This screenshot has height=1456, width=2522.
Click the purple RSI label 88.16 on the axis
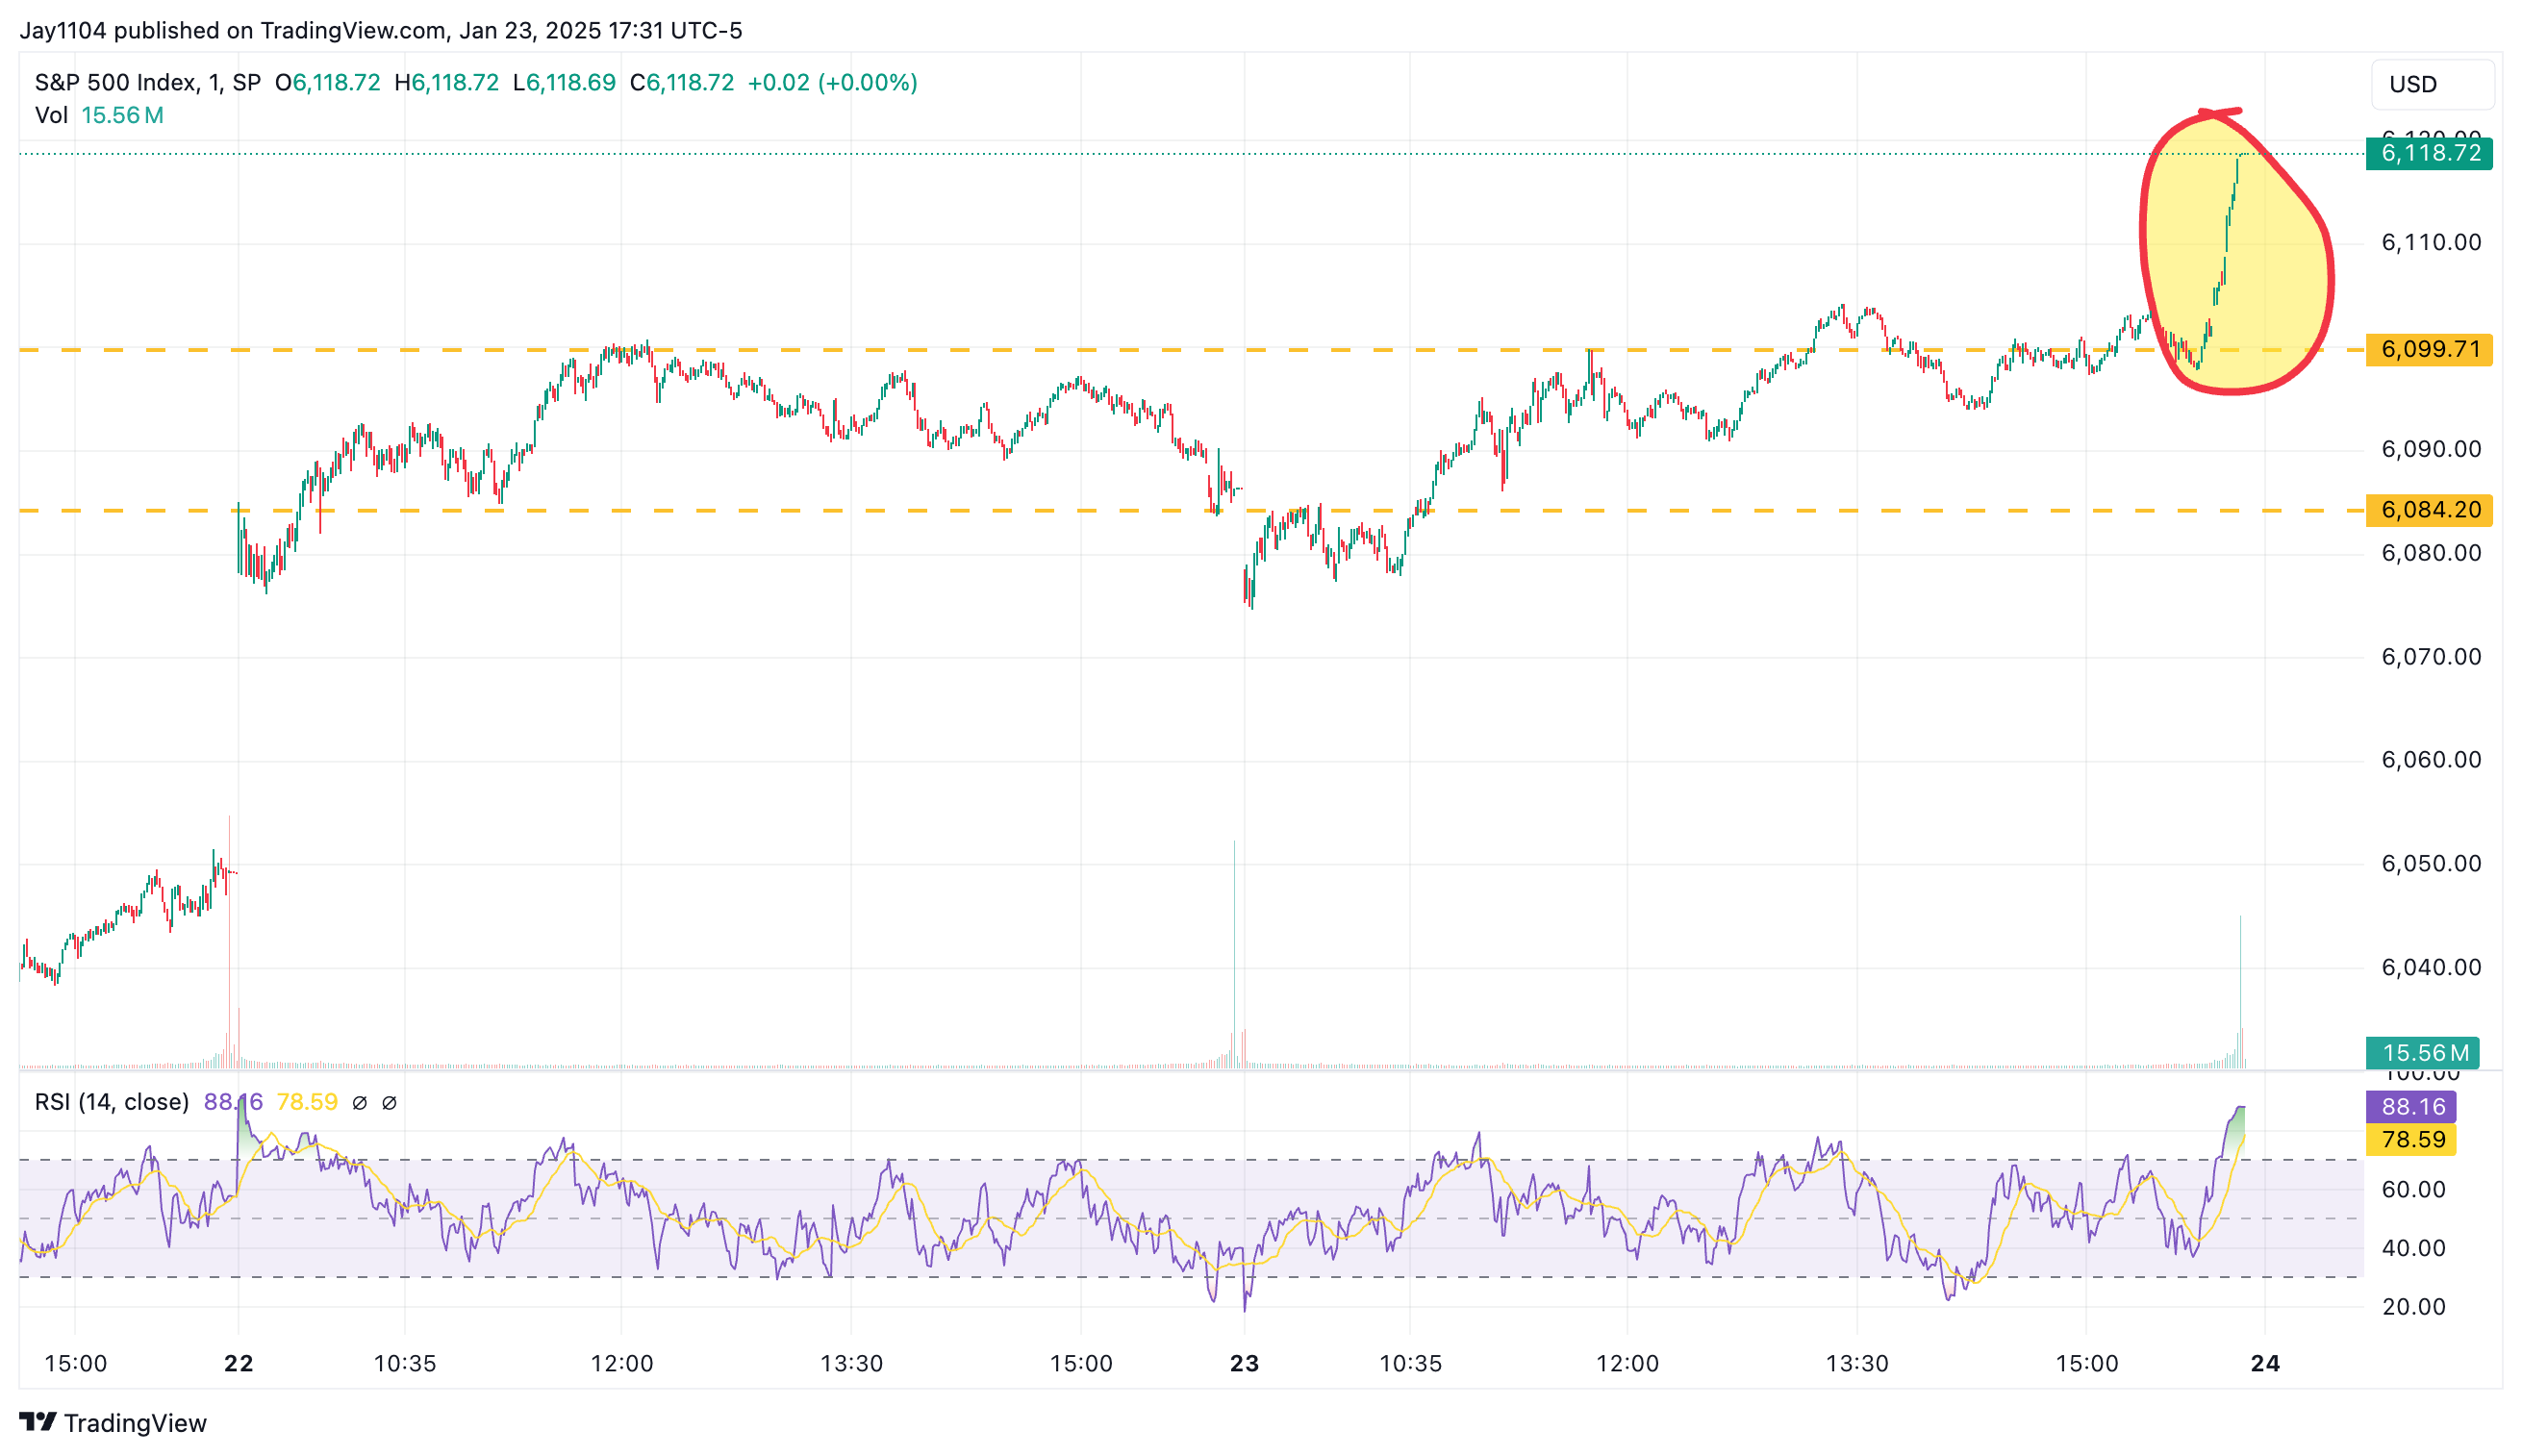pyautogui.click(x=2411, y=1107)
